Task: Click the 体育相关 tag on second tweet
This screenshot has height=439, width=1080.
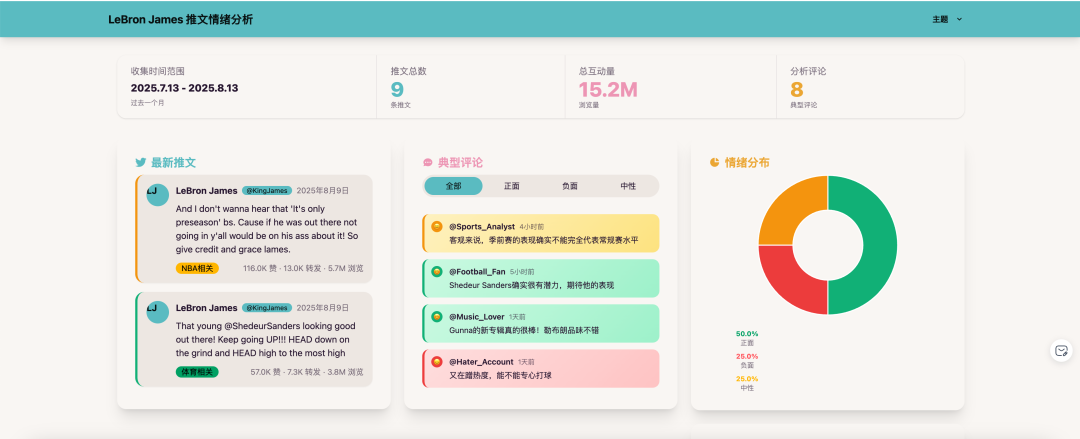Action: click(x=197, y=372)
